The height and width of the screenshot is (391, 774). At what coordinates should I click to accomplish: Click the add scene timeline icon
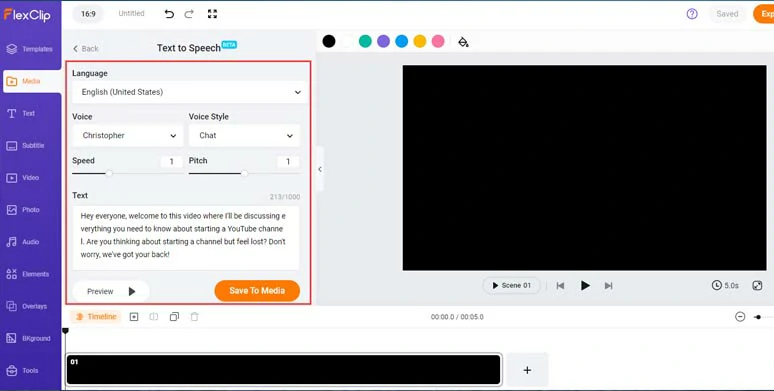(x=134, y=317)
